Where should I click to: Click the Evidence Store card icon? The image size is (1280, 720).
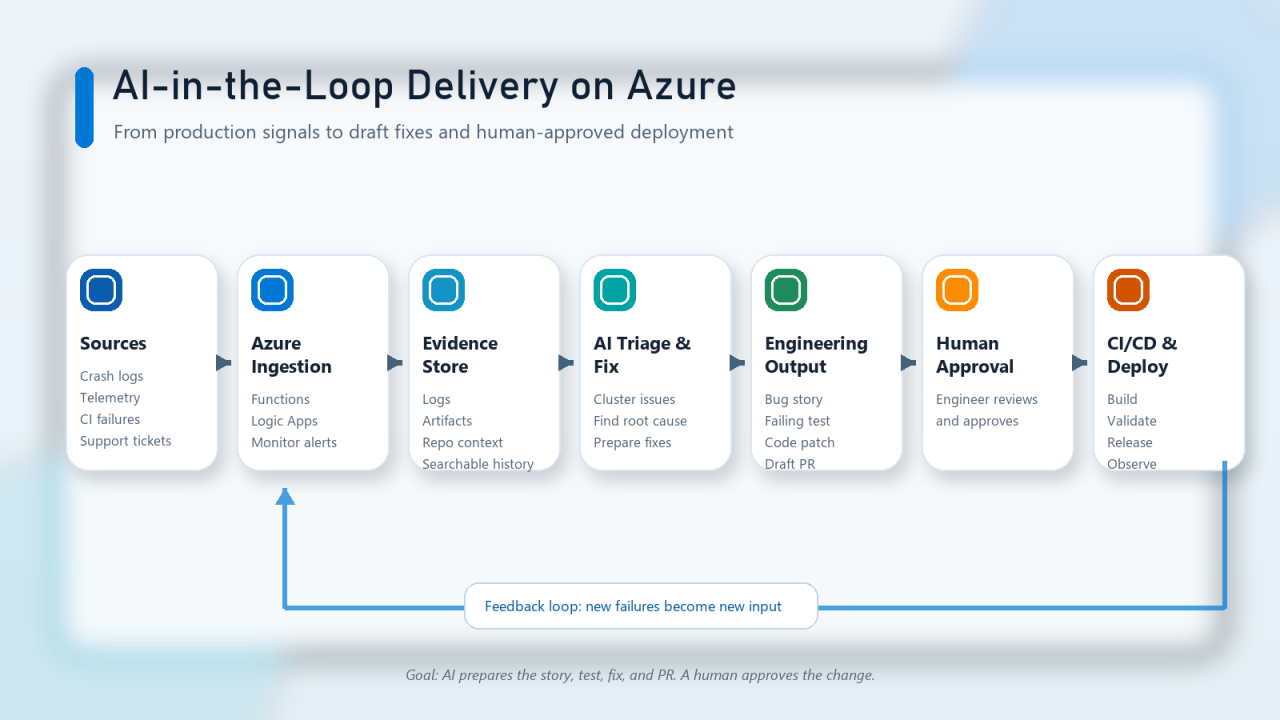coord(443,290)
